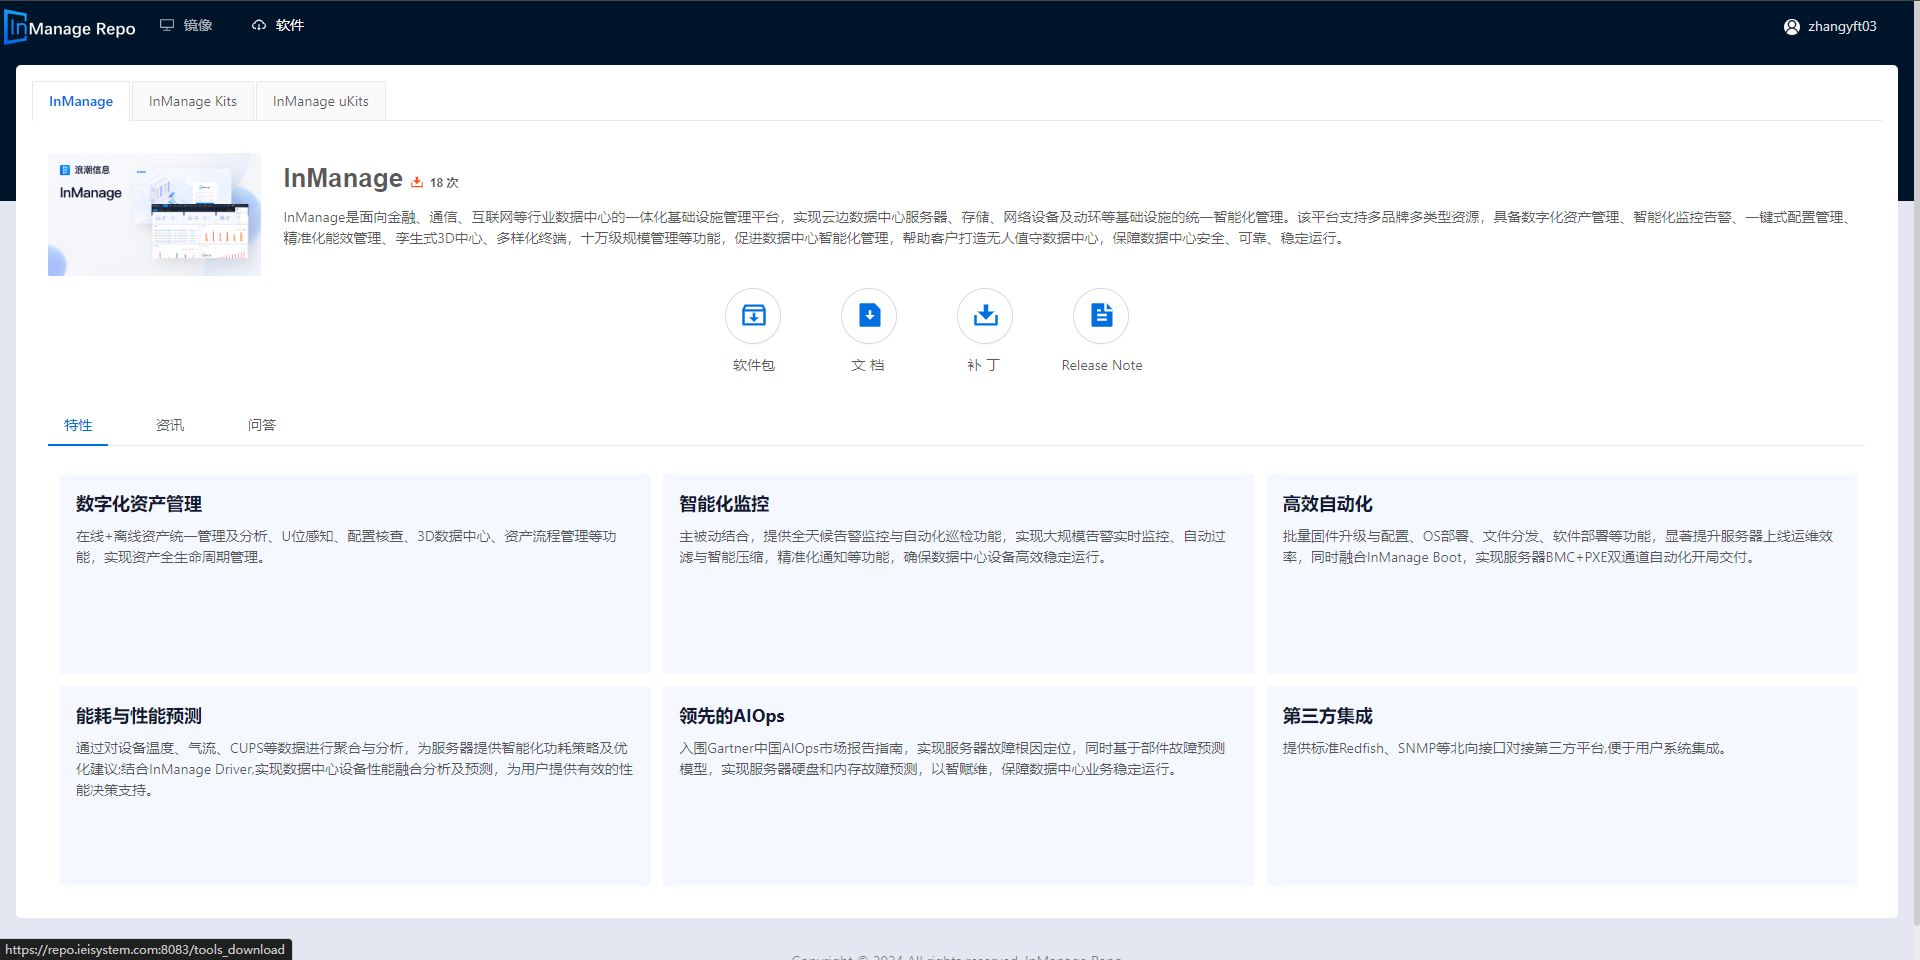This screenshot has width=1920, height=960.
Task: Click the 第三方集成 feature card
Action: coord(1561,785)
